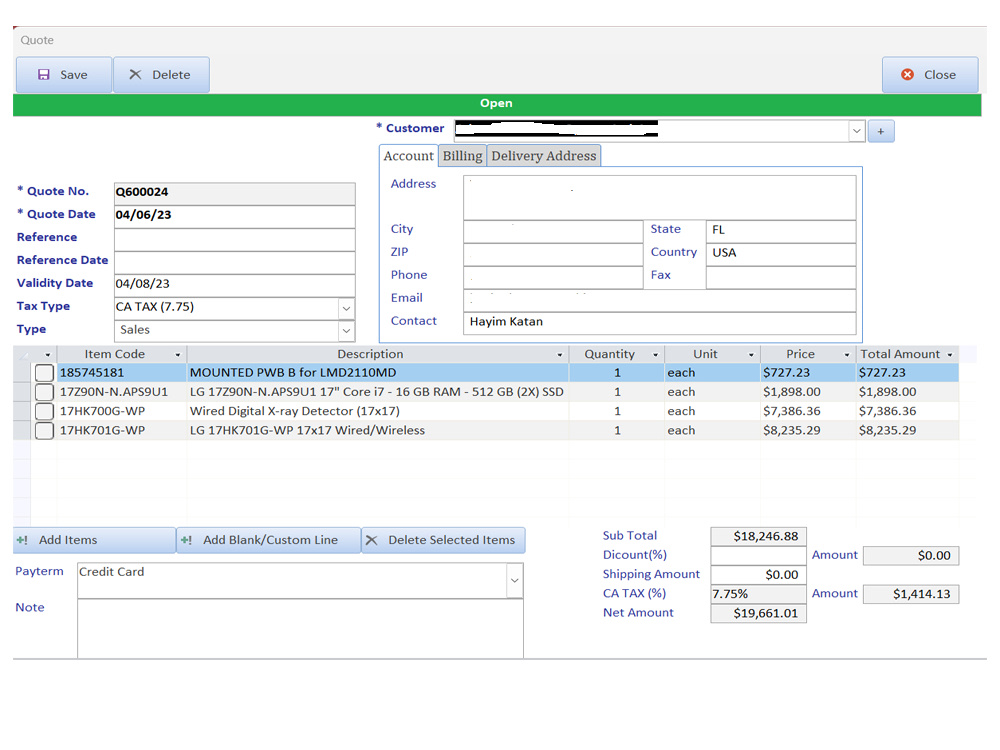Screen dimensions: 1000x750
Task: Click the Phone field
Action: [x=553, y=277]
